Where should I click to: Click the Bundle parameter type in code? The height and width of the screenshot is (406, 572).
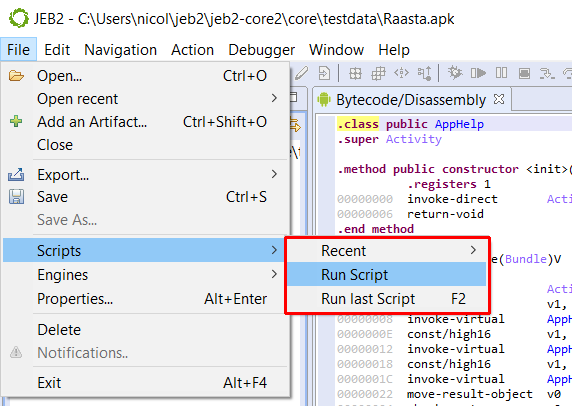(526, 259)
